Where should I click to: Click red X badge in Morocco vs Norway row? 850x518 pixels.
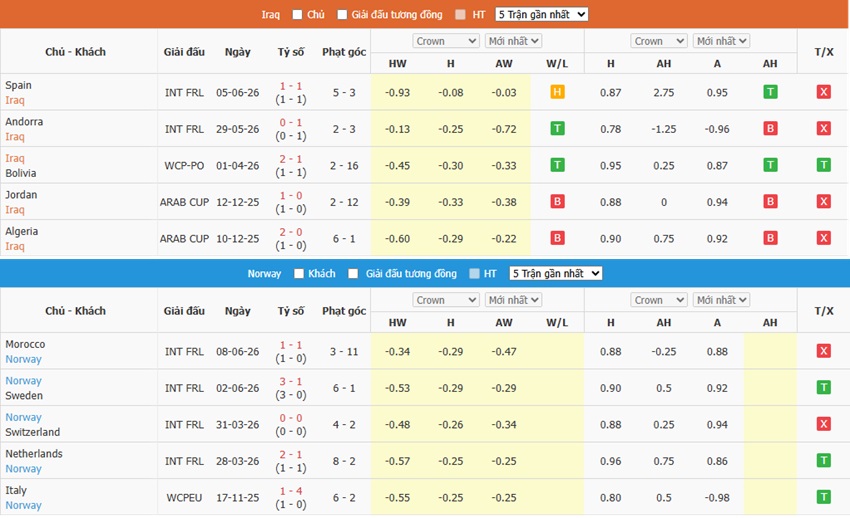point(823,351)
